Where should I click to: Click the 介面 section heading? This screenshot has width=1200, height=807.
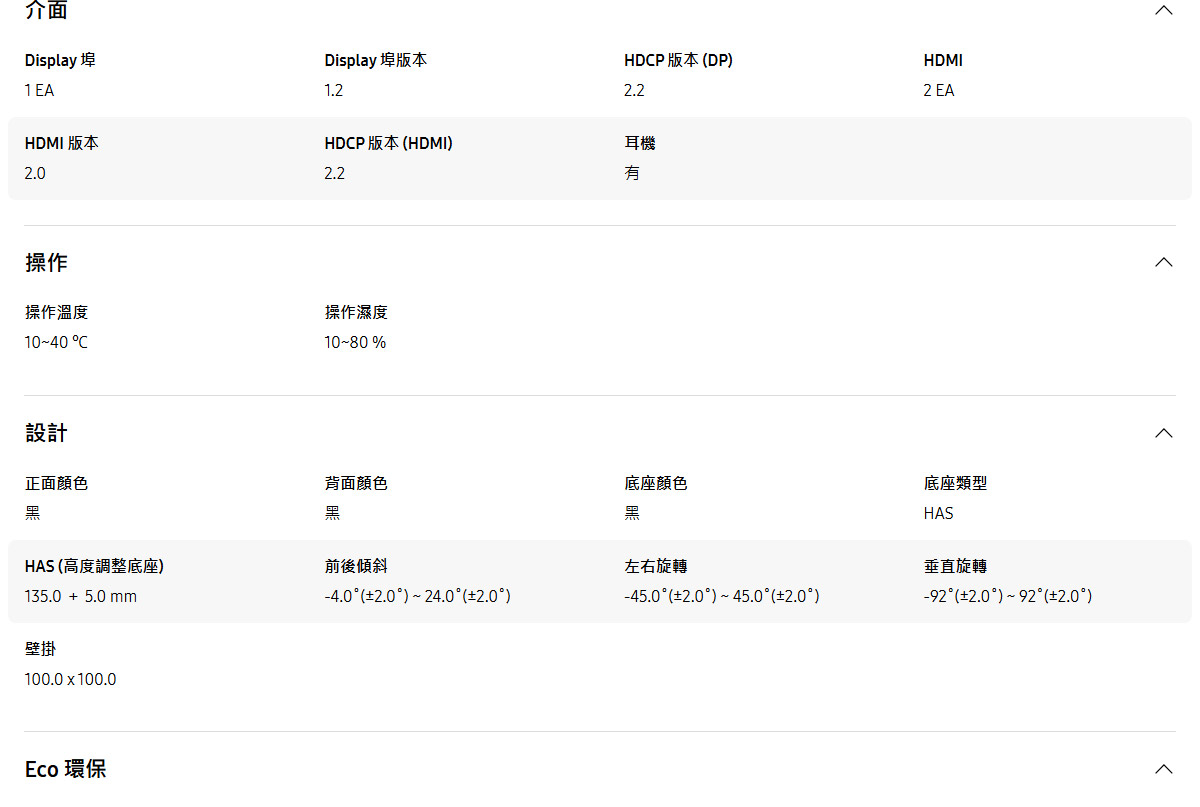(x=46, y=10)
